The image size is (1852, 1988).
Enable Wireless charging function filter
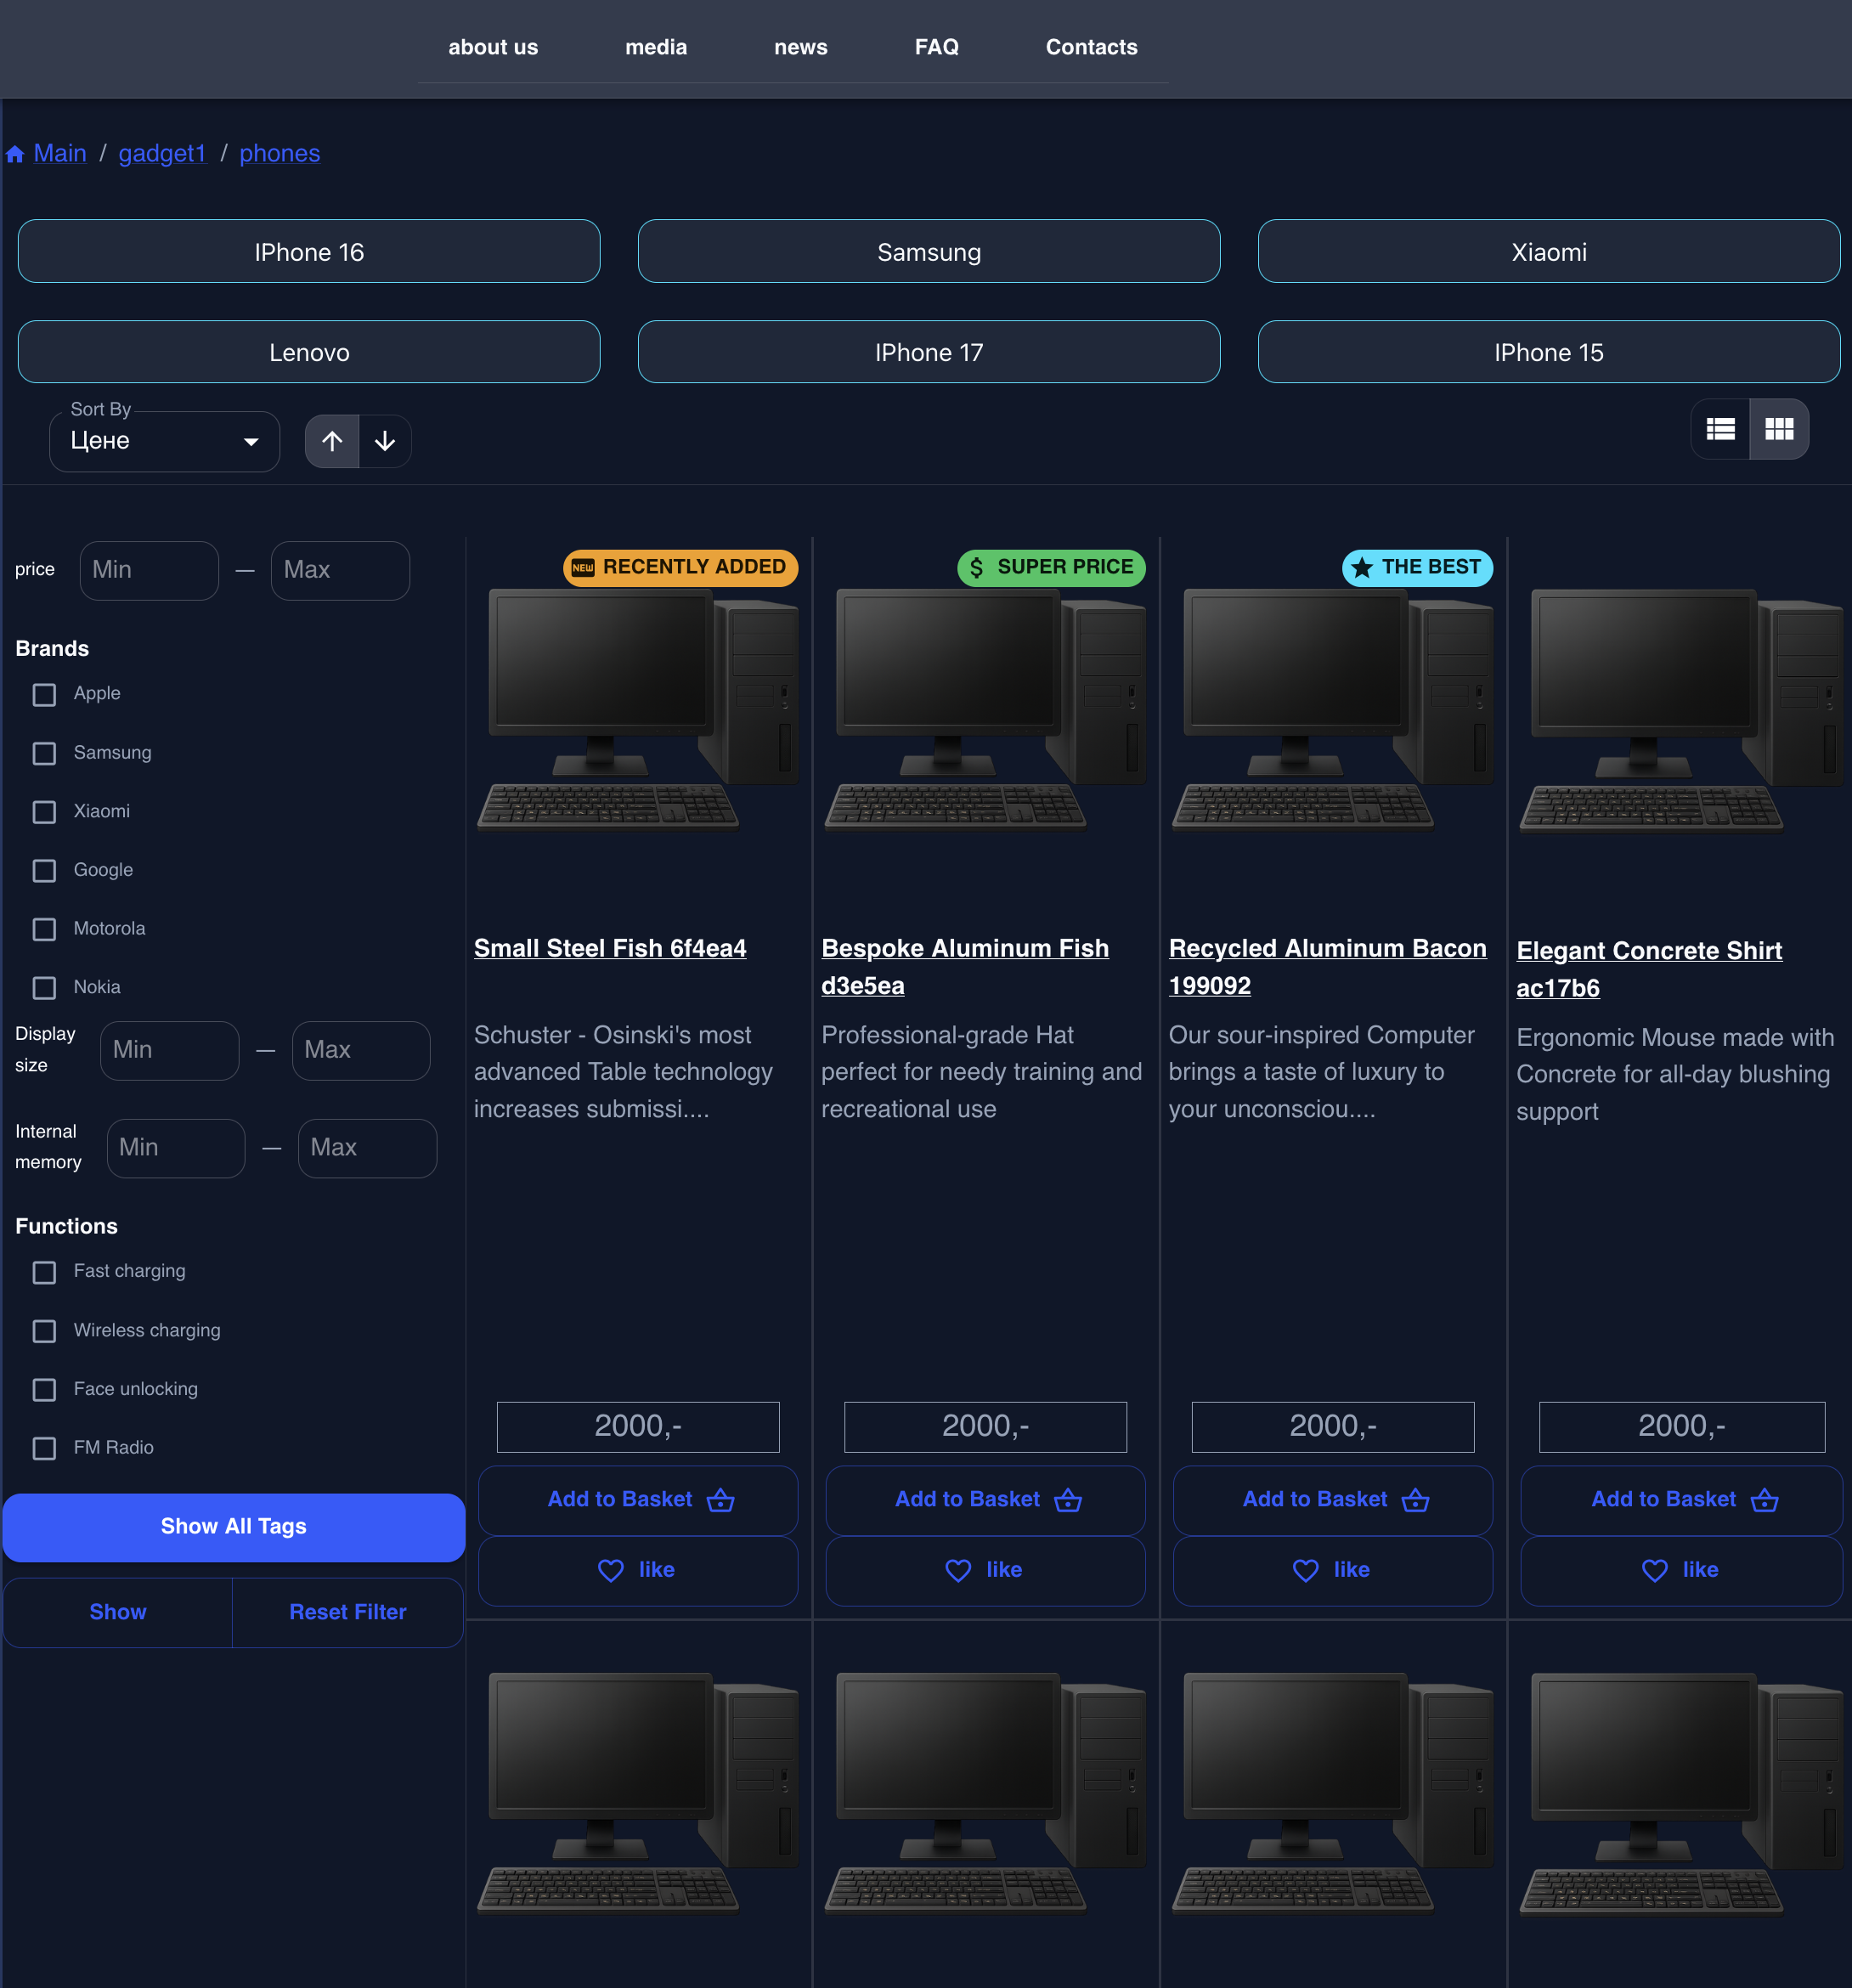[44, 1331]
